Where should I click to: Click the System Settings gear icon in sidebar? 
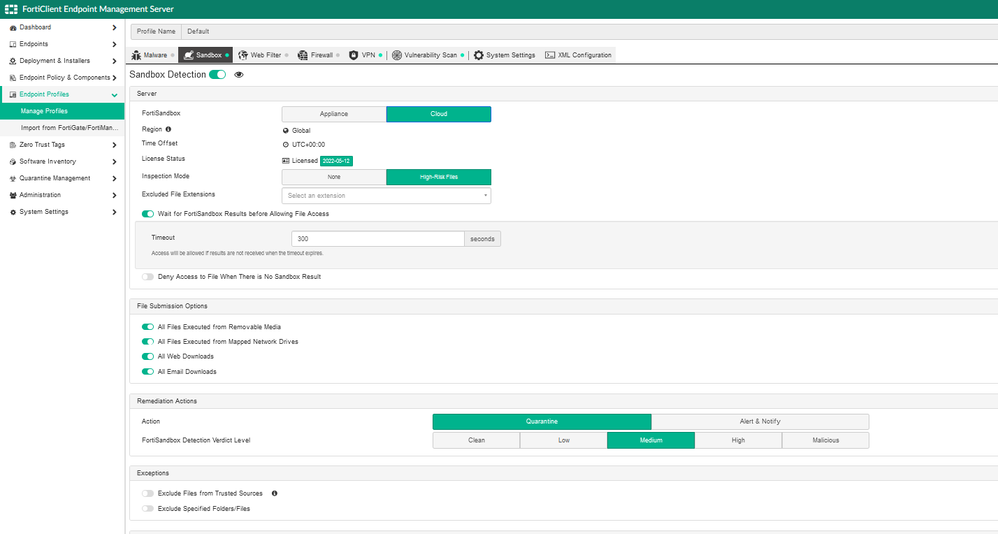point(13,212)
